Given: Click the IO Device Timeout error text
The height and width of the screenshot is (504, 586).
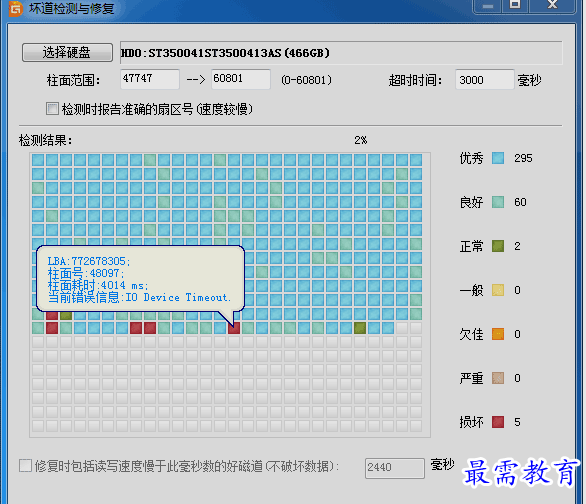Looking at the screenshot, I should (178, 297).
